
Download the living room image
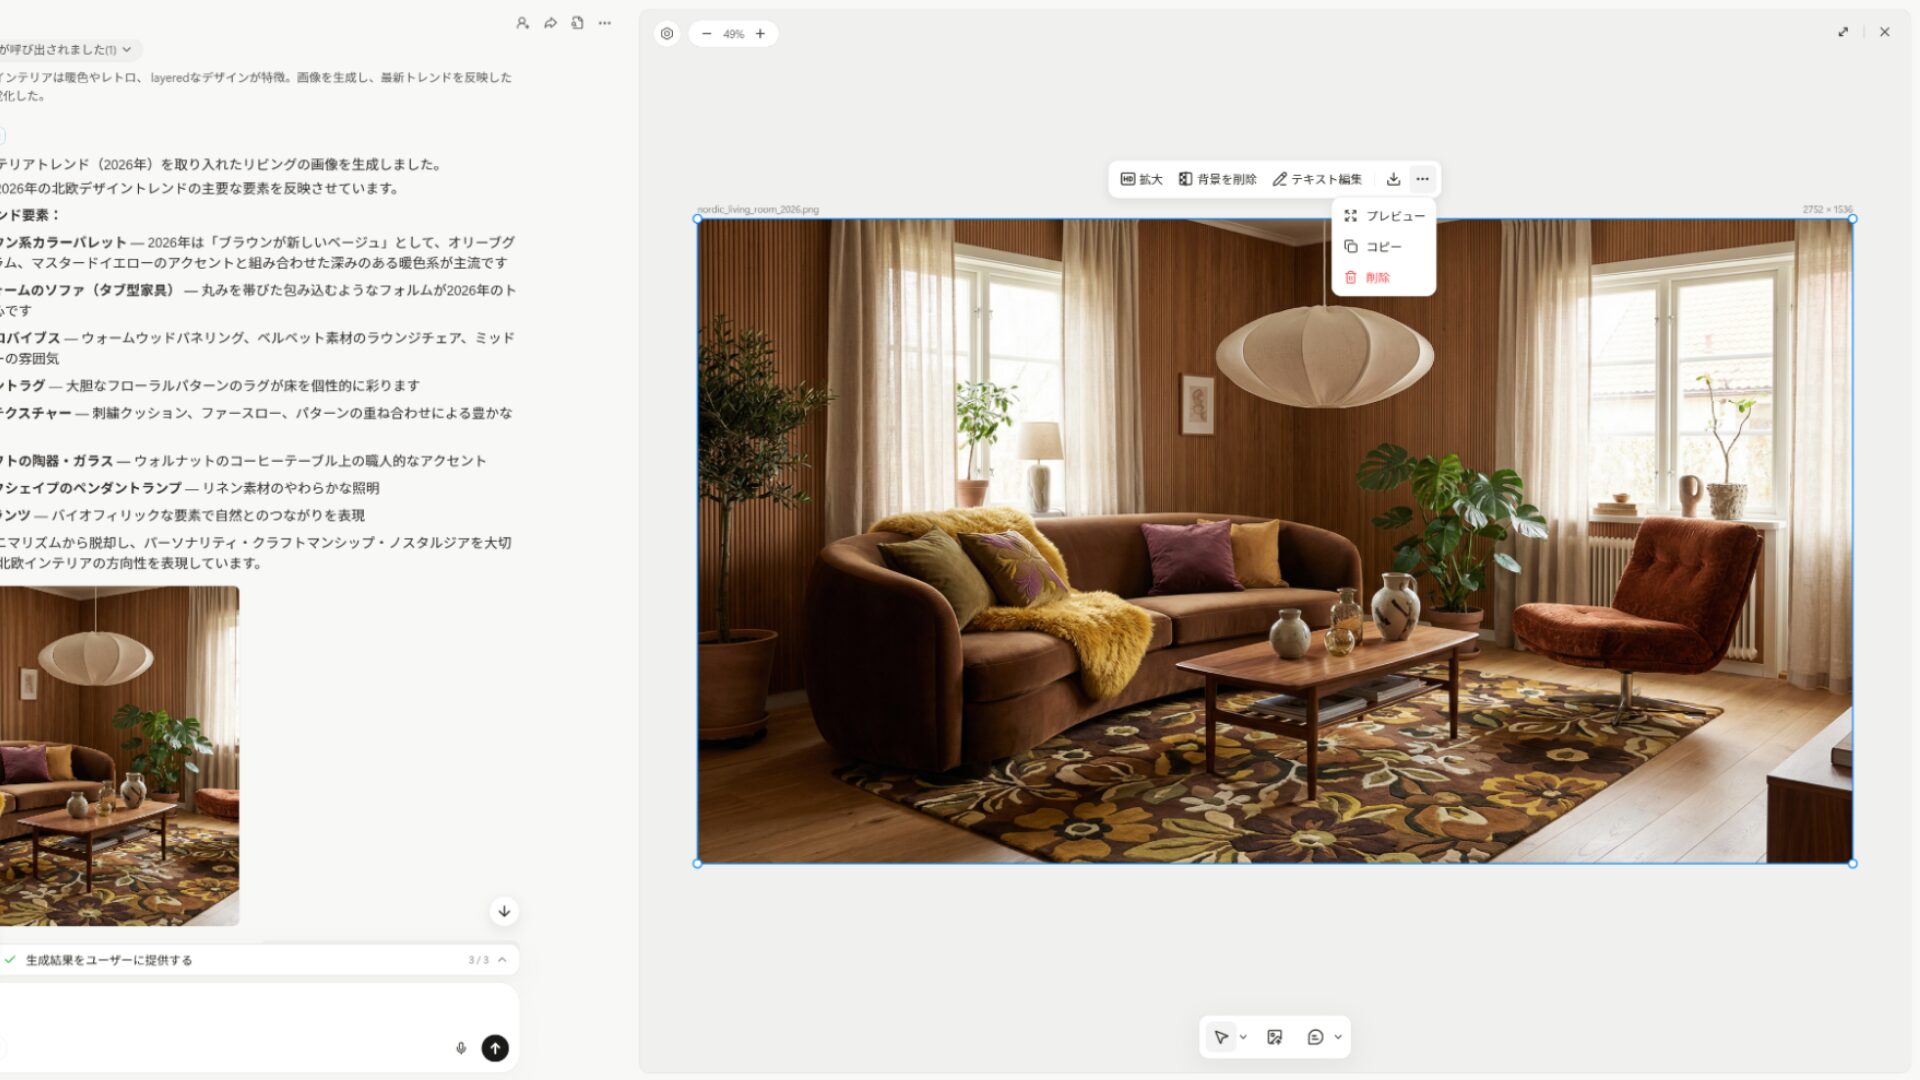pos(1393,179)
